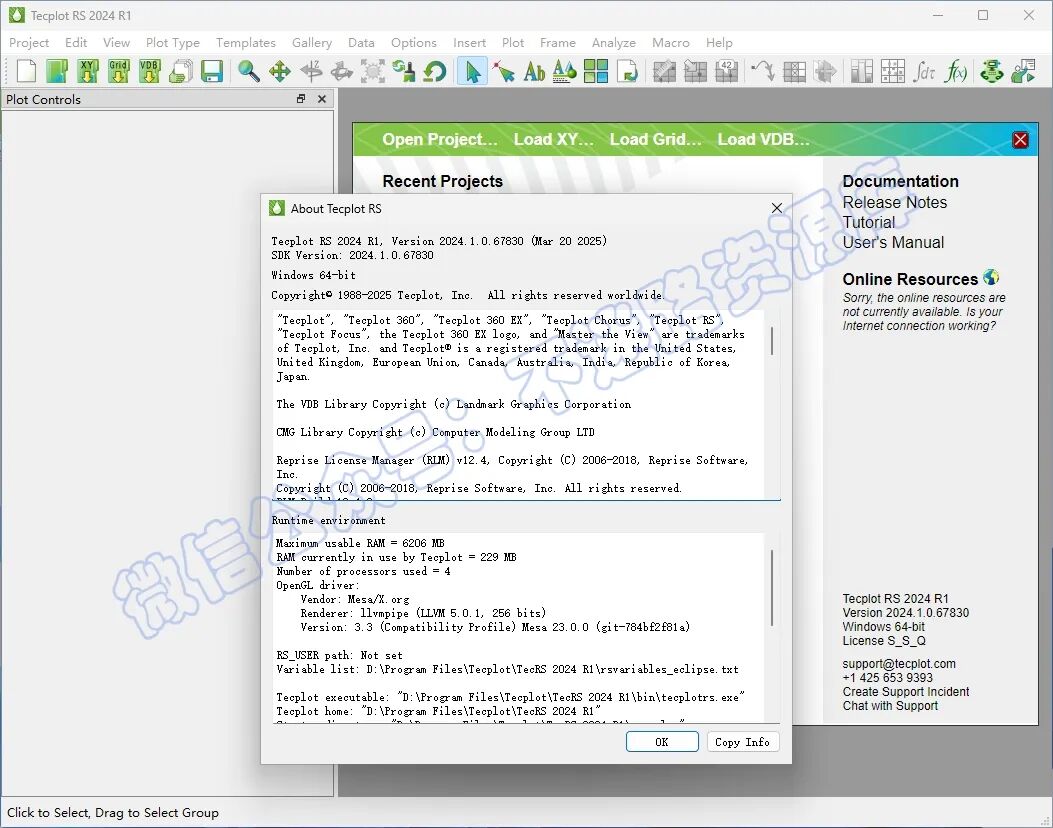Image resolution: width=1053 pixels, height=828 pixels.
Task: Click the 'Recent Projects' heading
Action: pyautogui.click(x=443, y=181)
